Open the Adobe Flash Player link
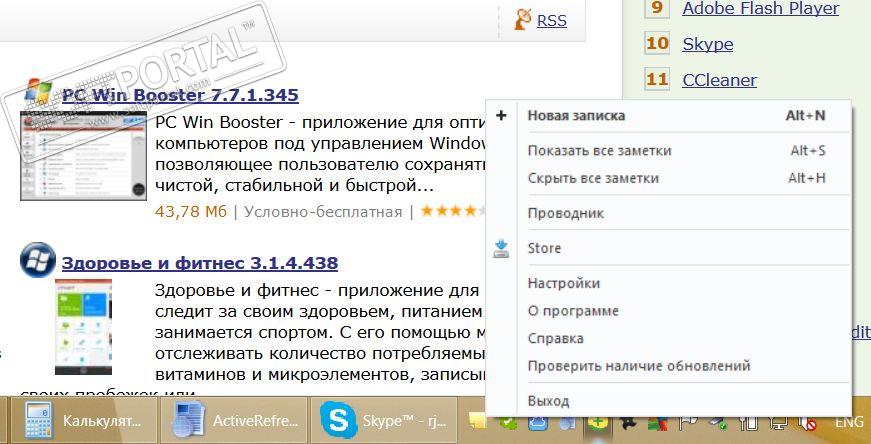This screenshot has height=444, width=871. [760, 8]
